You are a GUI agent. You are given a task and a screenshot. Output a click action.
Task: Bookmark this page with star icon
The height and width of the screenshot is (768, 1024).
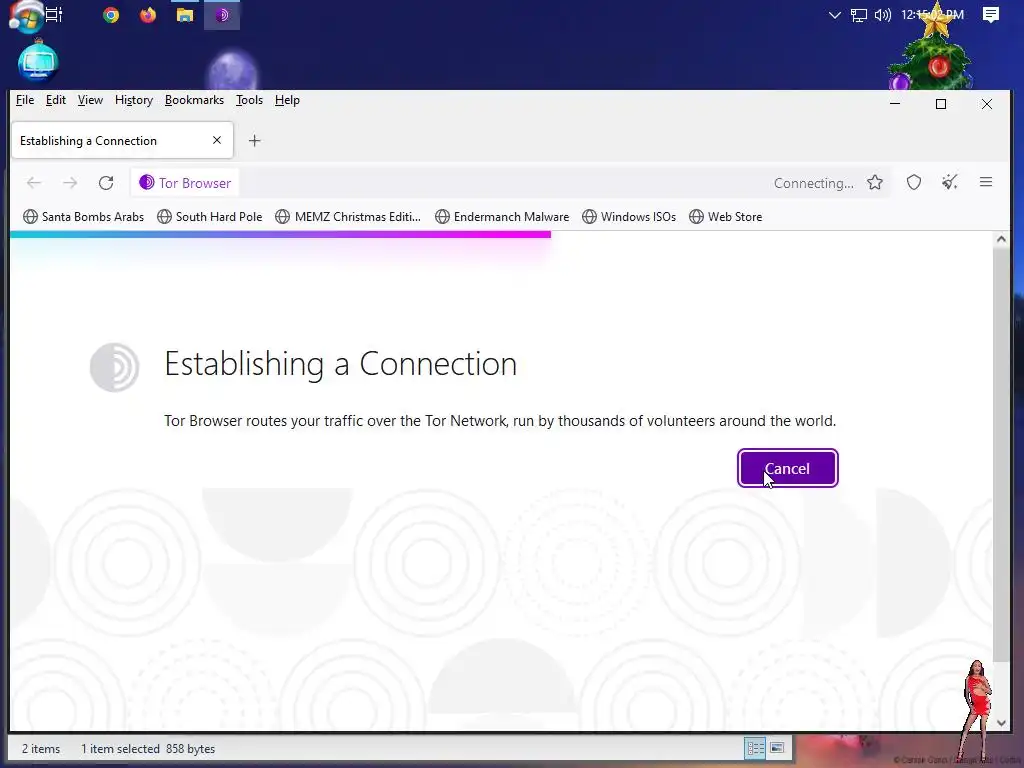(x=875, y=183)
